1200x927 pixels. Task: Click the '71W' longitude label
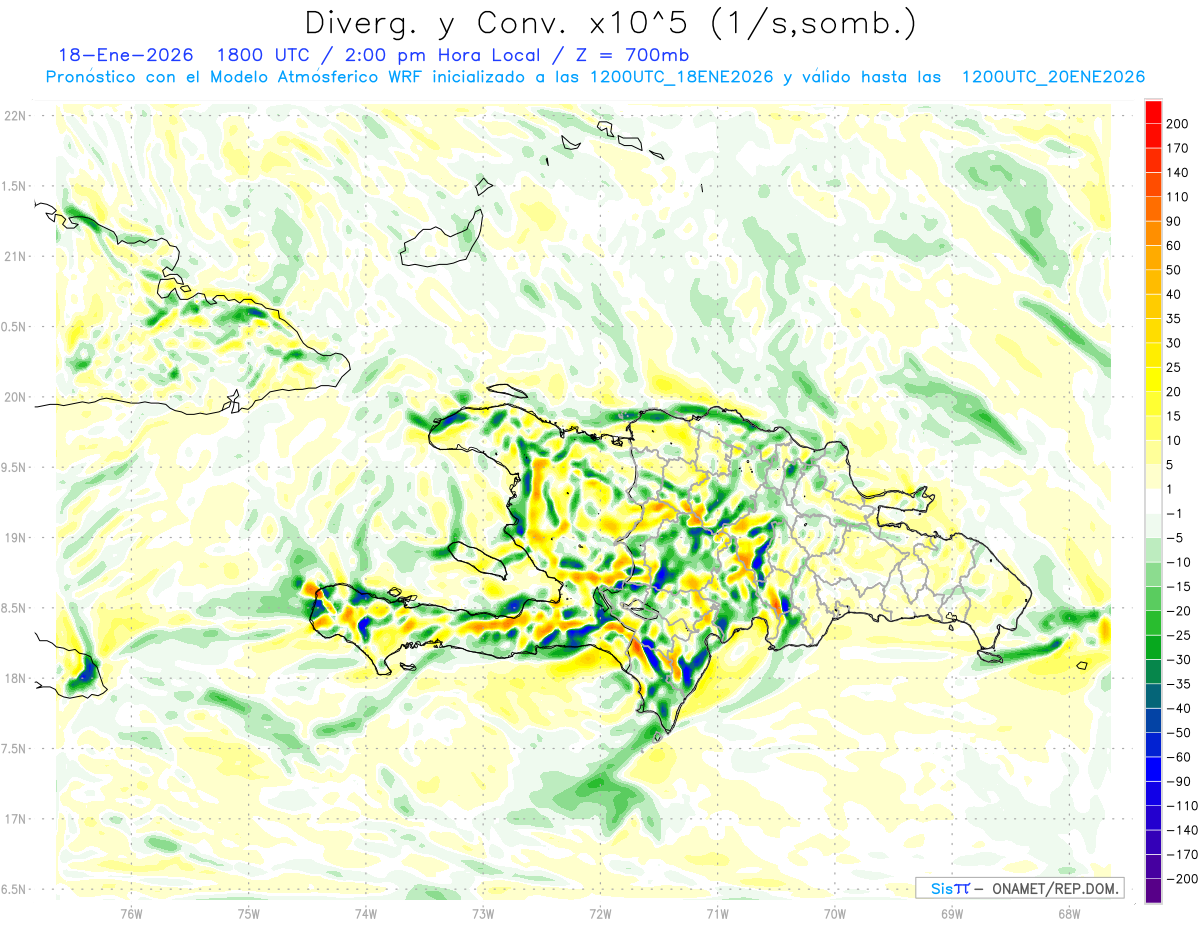[x=717, y=912]
